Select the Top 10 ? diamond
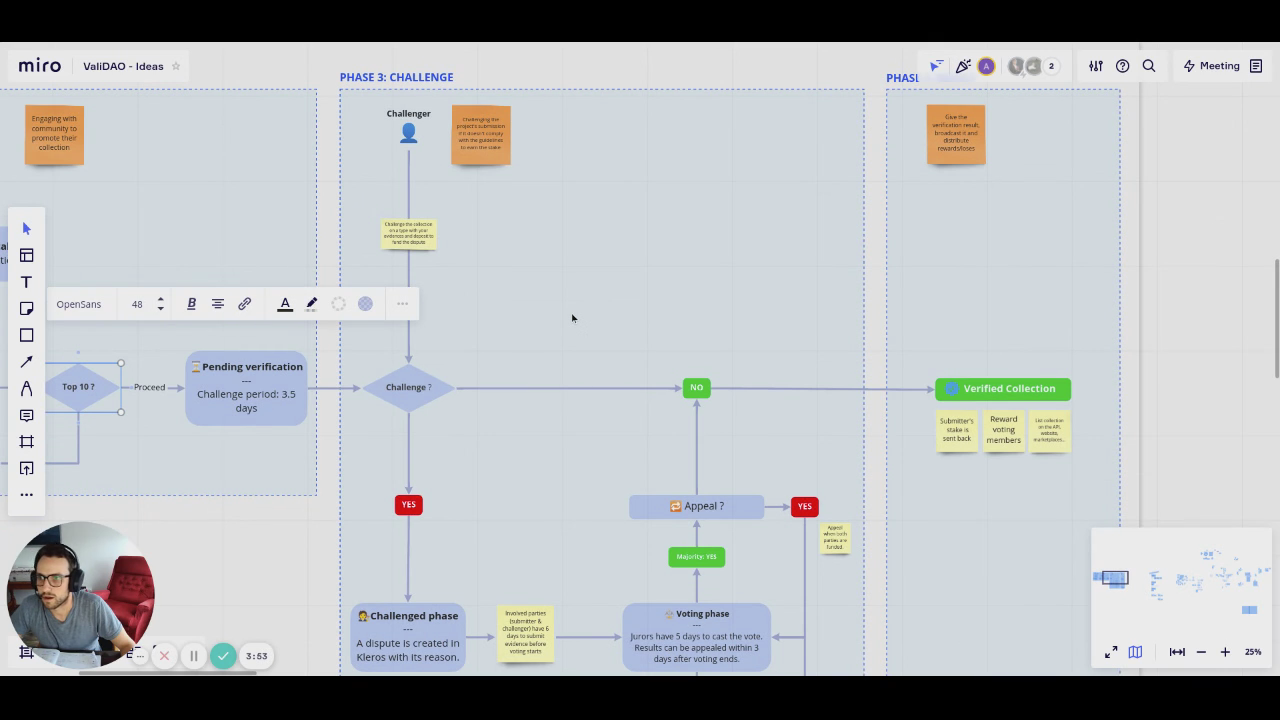 coord(78,387)
